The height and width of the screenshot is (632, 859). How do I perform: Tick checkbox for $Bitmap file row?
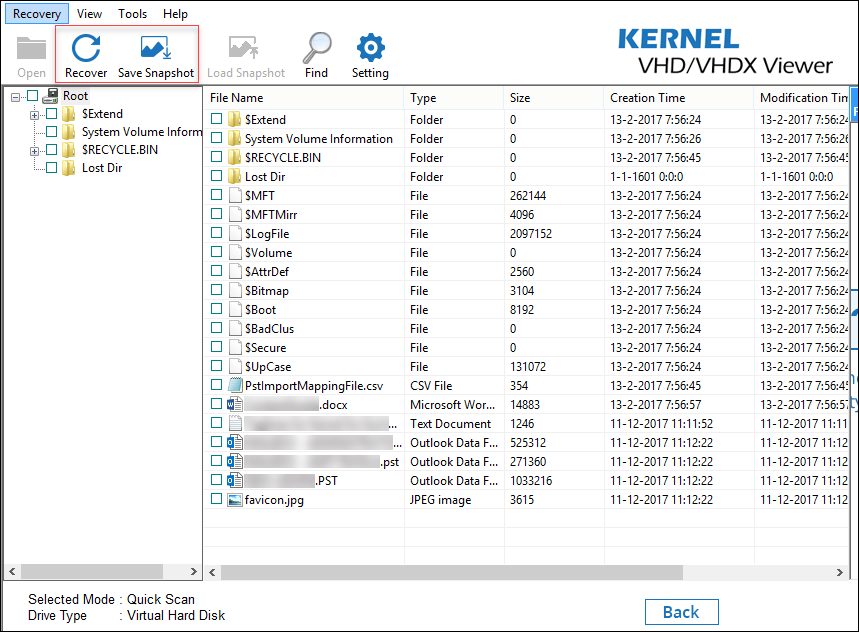tap(216, 290)
